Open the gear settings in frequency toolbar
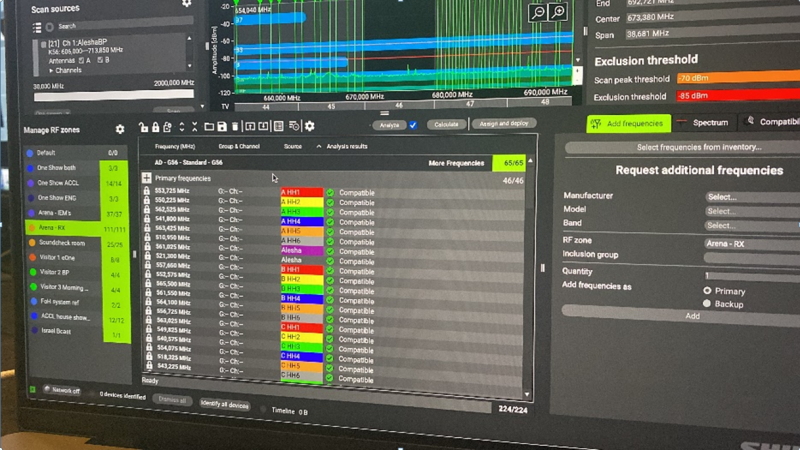Image resolution: width=800 pixels, height=450 pixels. coord(309,126)
